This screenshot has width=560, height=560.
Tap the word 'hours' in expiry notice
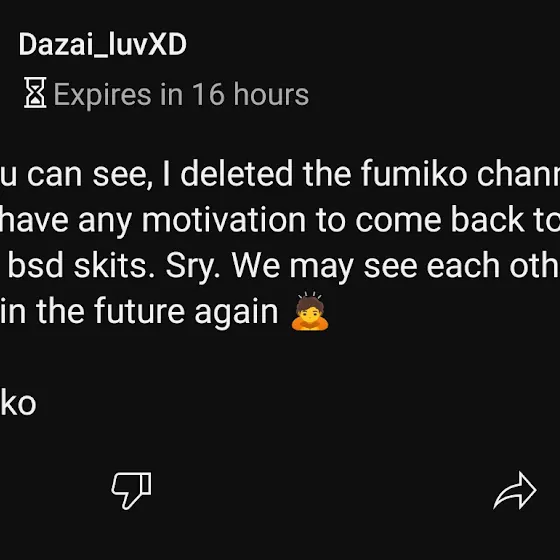point(271,94)
